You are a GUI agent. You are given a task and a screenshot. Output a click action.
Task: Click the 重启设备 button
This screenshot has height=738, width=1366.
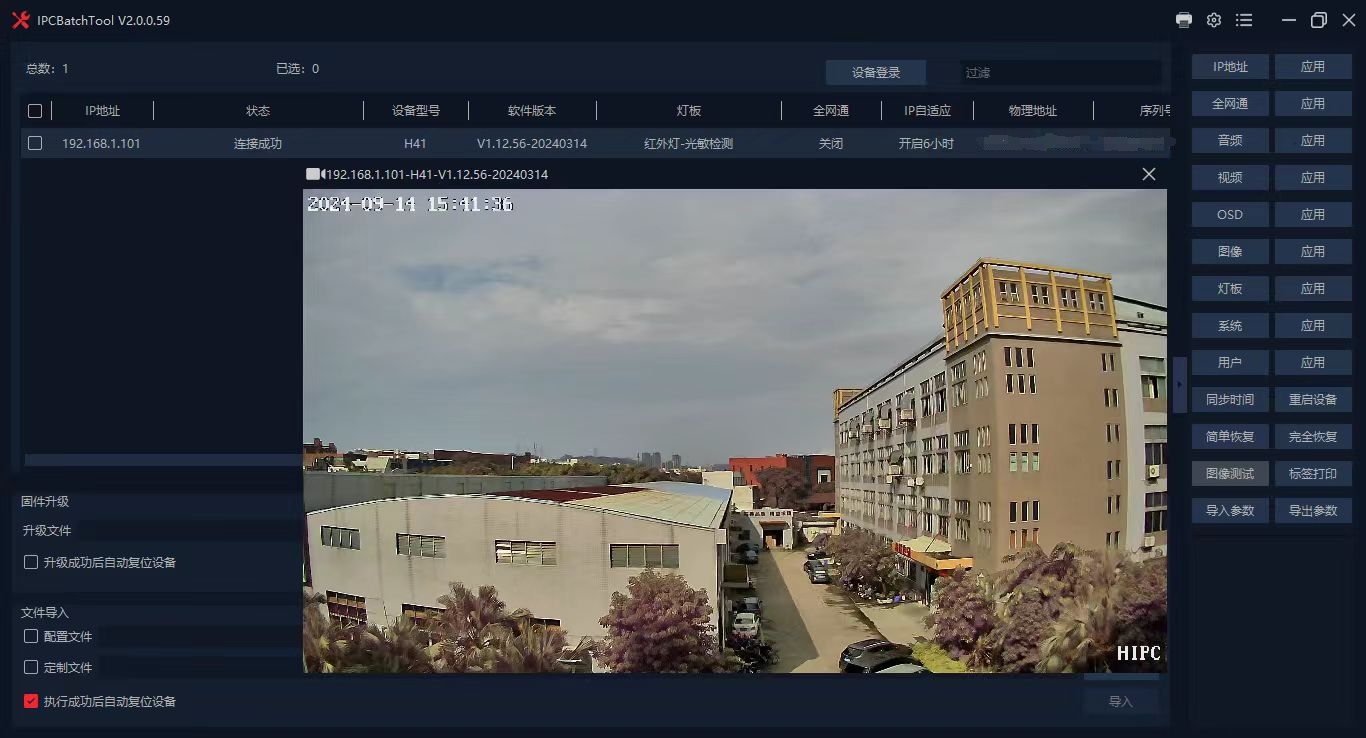[x=1312, y=399]
